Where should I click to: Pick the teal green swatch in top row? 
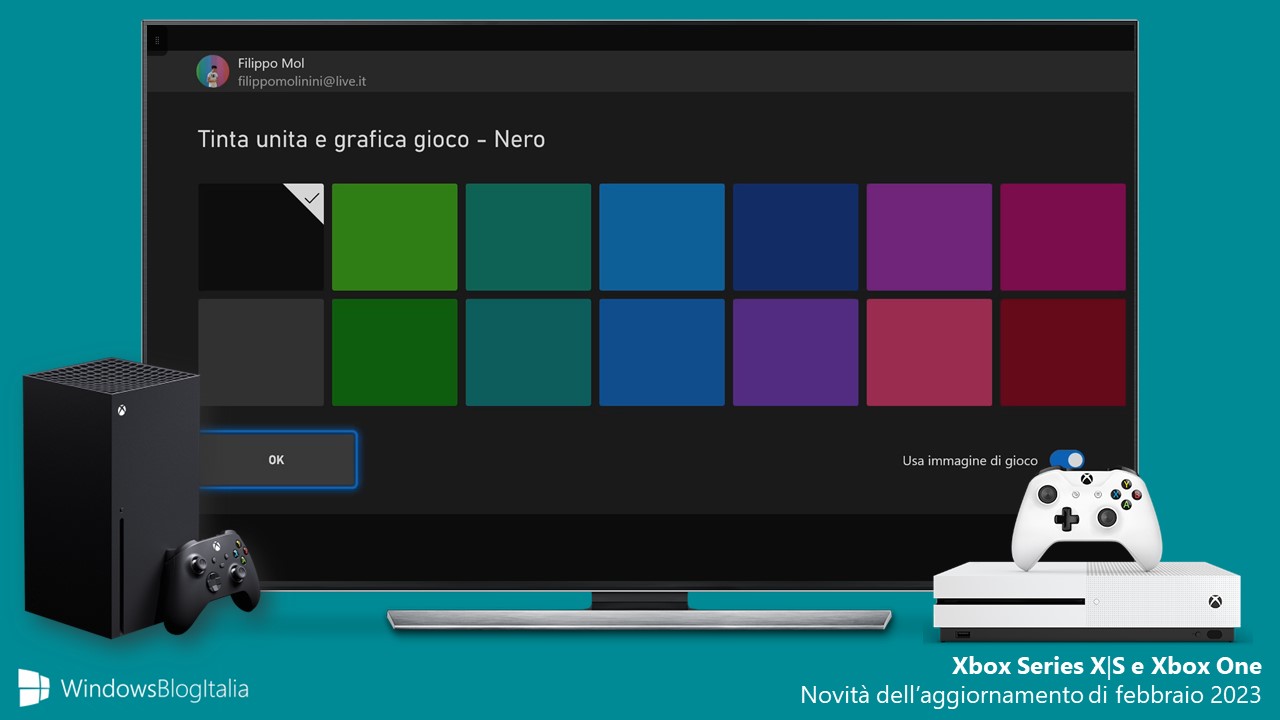pyautogui.click(x=528, y=237)
